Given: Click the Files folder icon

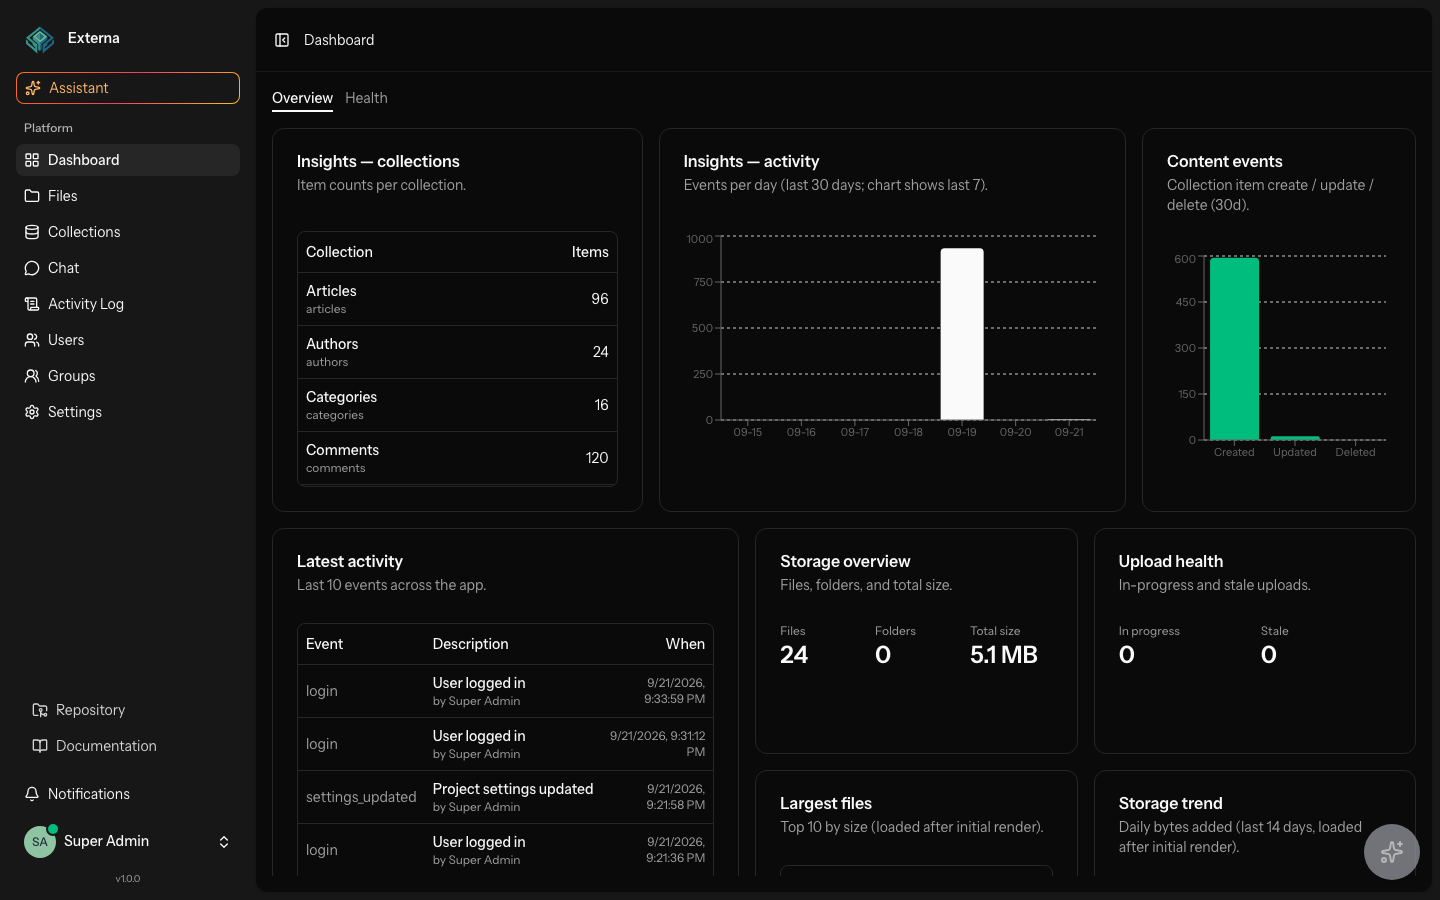Looking at the screenshot, I should tap(32, 196).
